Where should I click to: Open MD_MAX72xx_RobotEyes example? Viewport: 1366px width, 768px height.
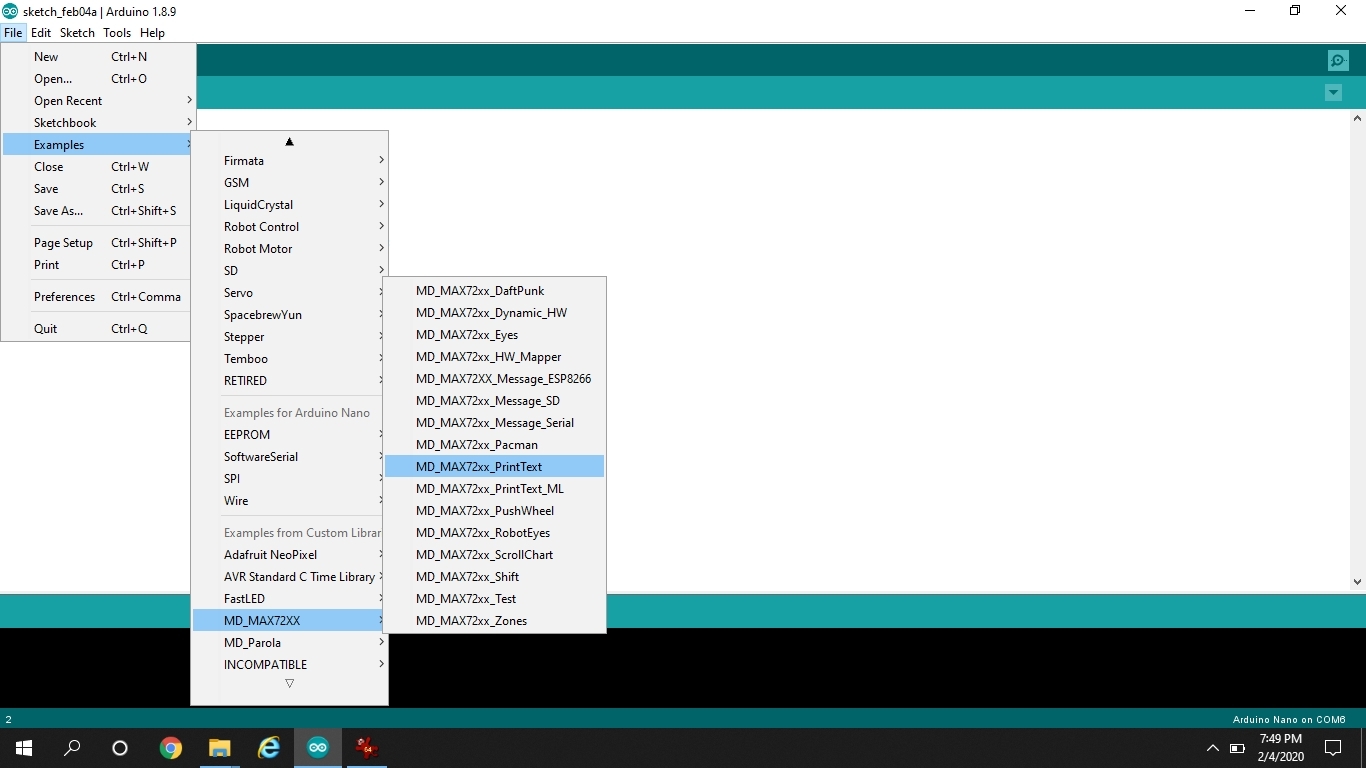coord(495,533)
